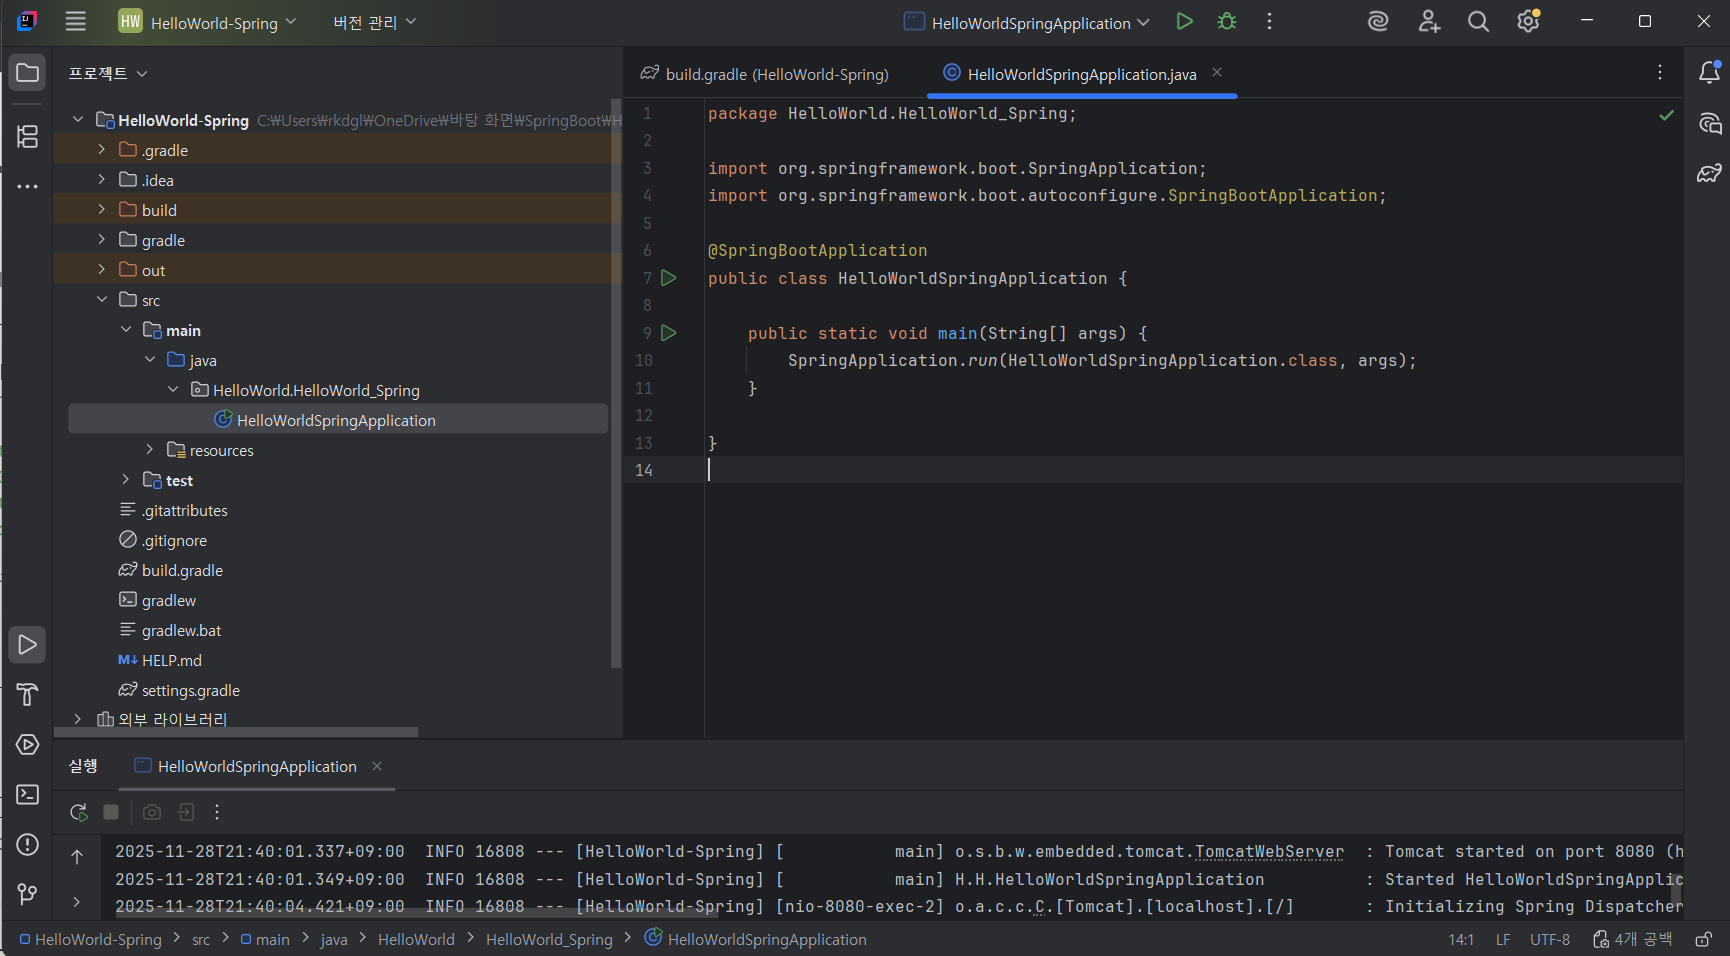Open the Build hammer tool window

27,694
